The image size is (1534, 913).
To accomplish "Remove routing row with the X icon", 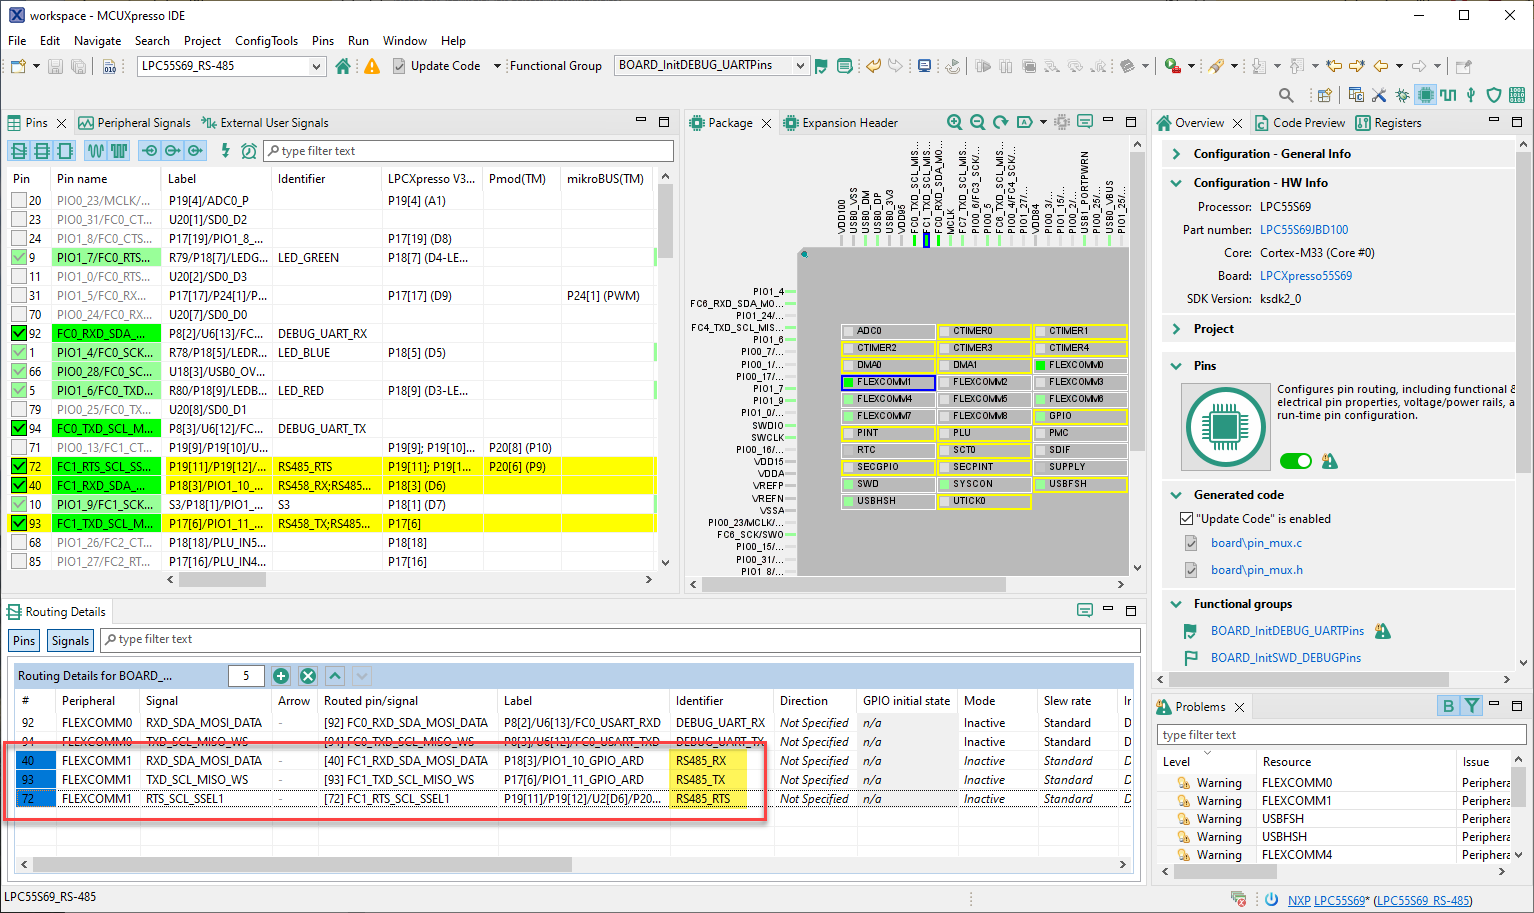I will (x=308, y=676).
